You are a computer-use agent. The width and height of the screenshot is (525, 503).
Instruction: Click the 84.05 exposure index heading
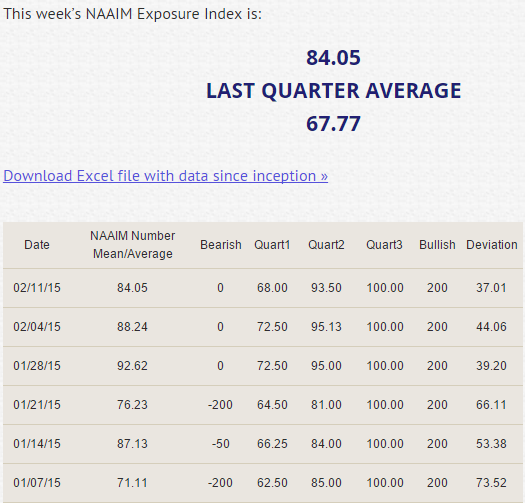333,58
